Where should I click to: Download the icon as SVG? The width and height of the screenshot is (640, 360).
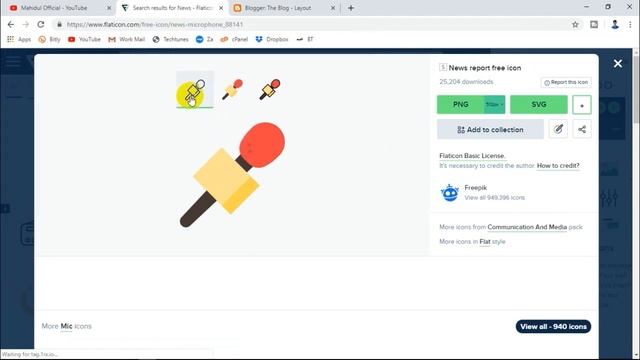539,104
